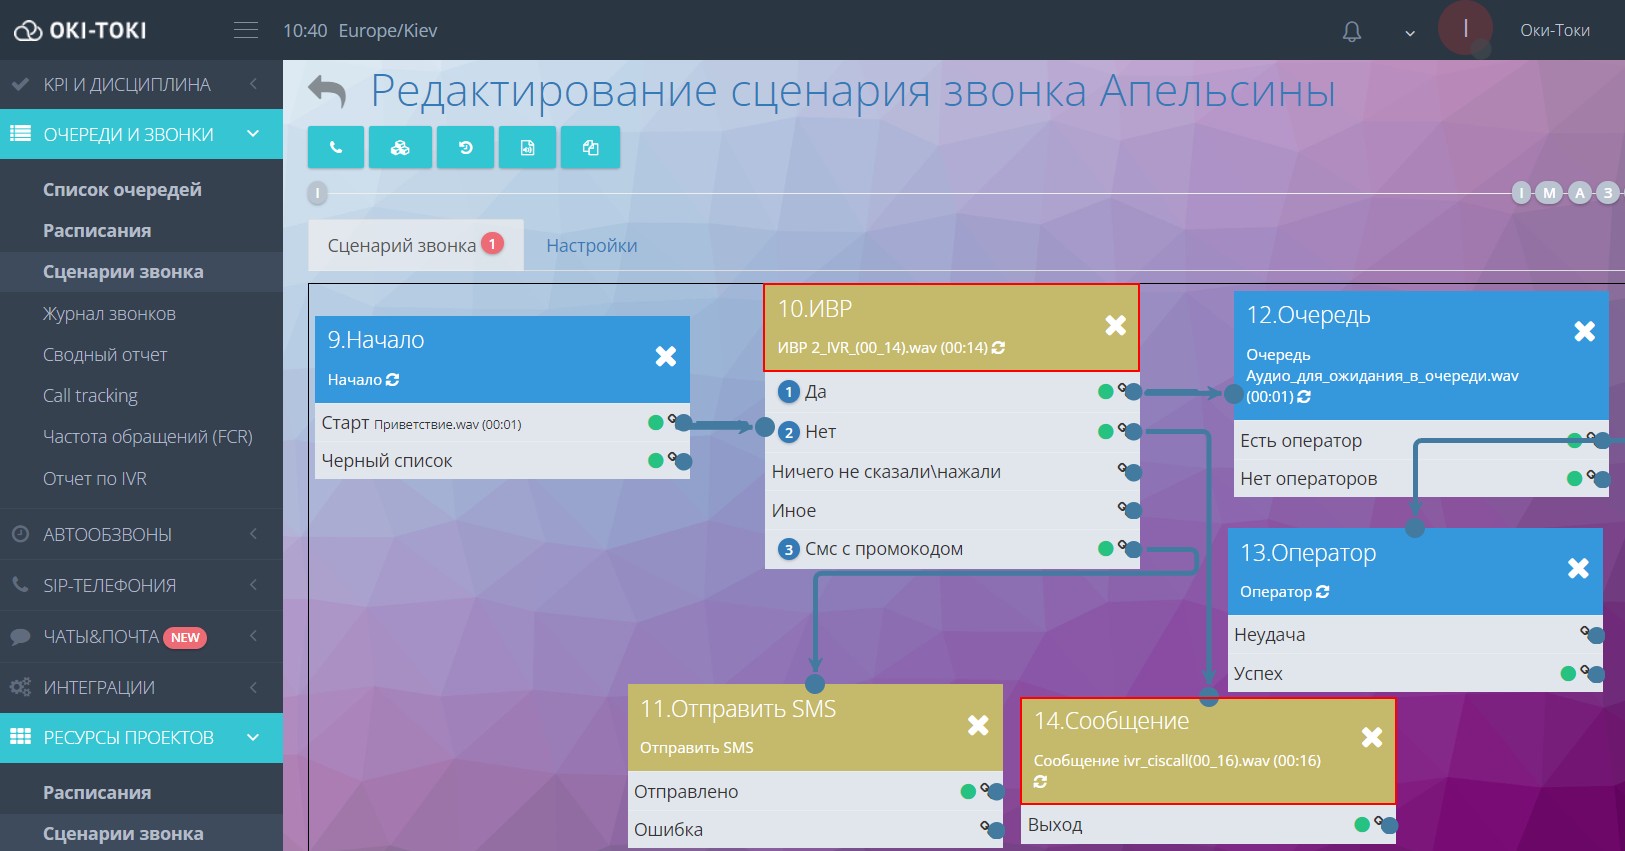The image size is (1625, 851).
Task: Open Журнал звонков menu item
Action: click(x=109, y=313)
